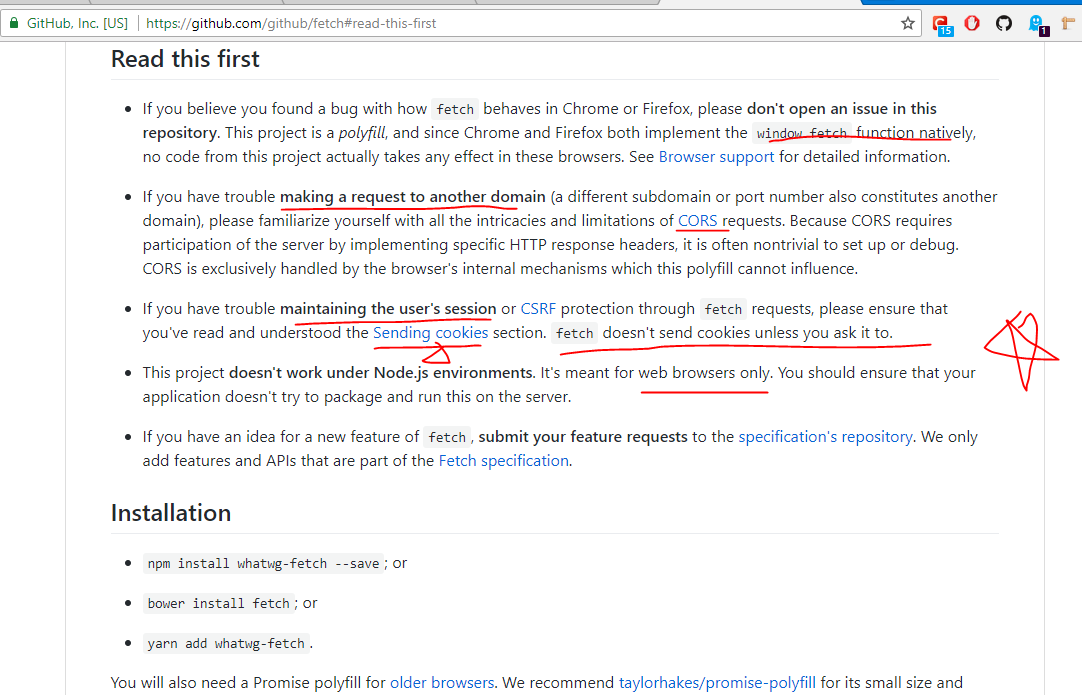Click the Installation heading
This screenshot has height=695, width=1082.
170,513
